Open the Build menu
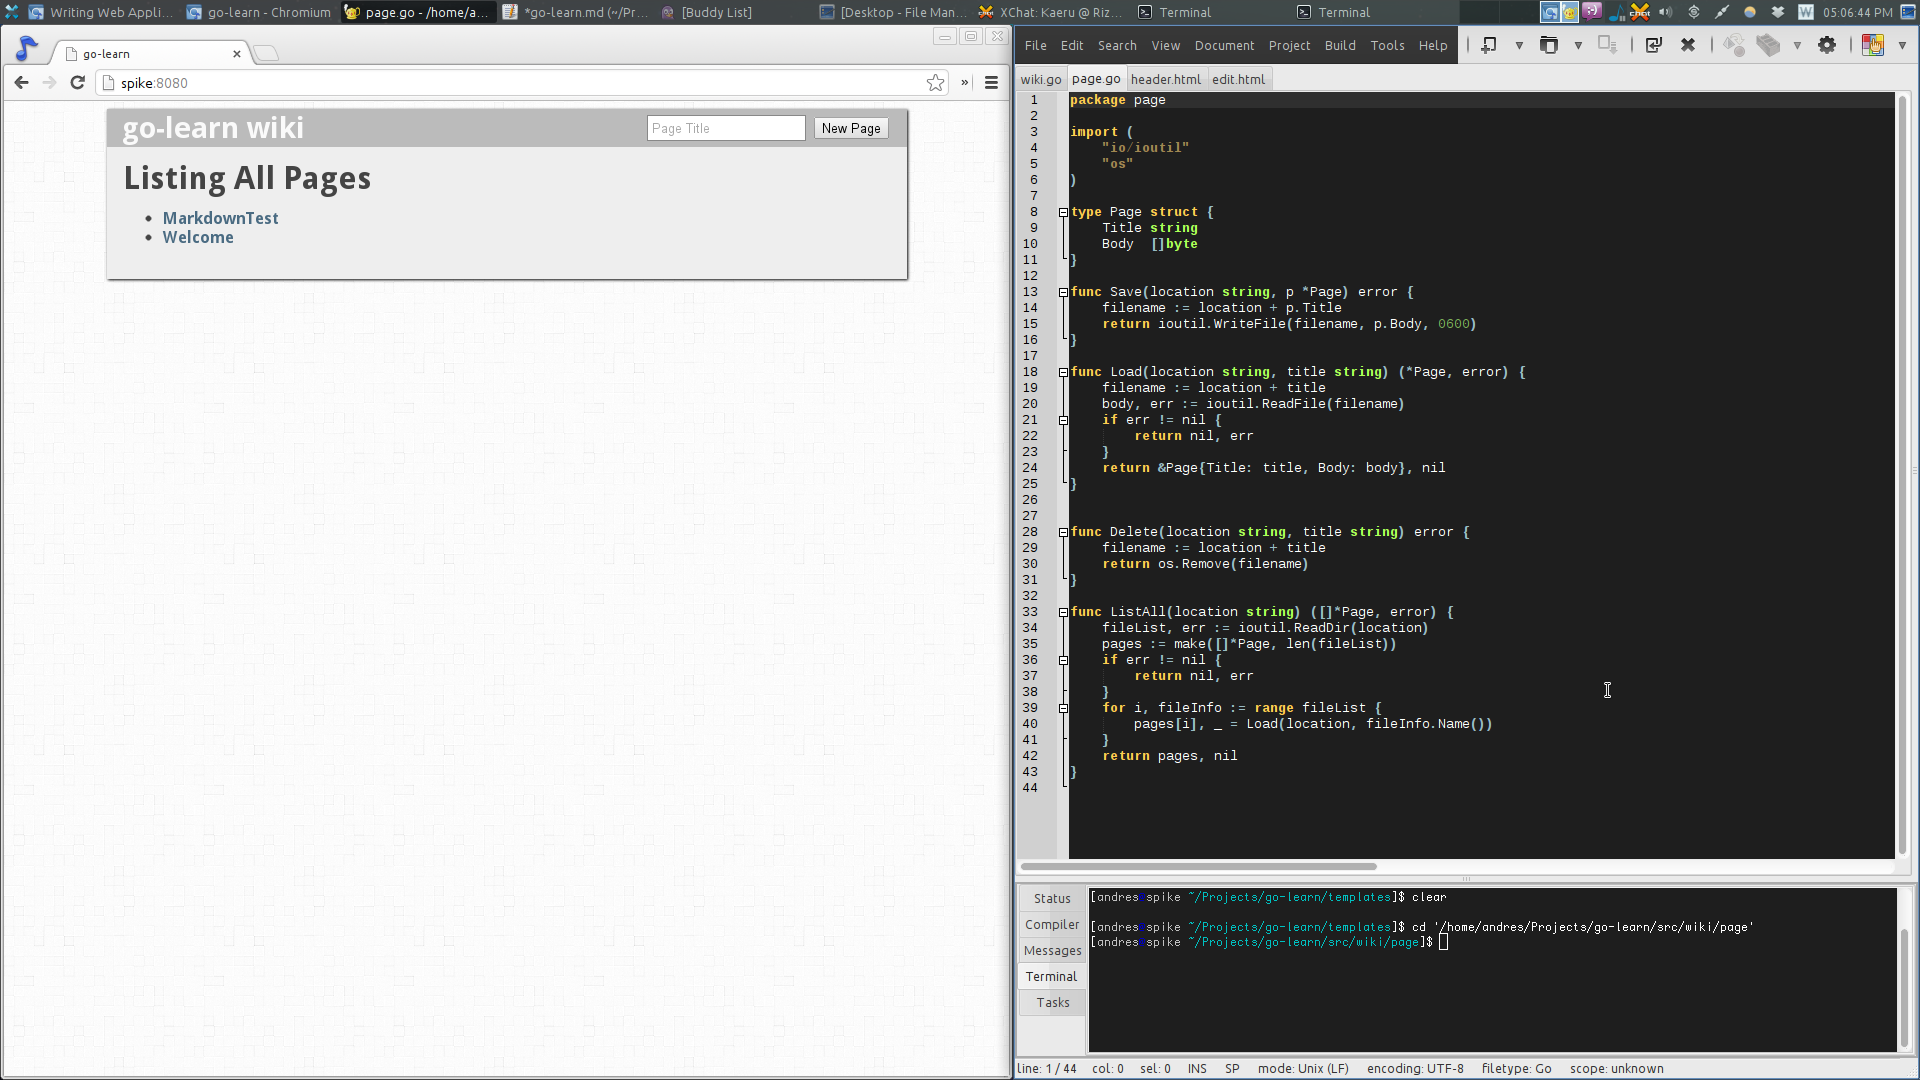 tap(1340, 45)
